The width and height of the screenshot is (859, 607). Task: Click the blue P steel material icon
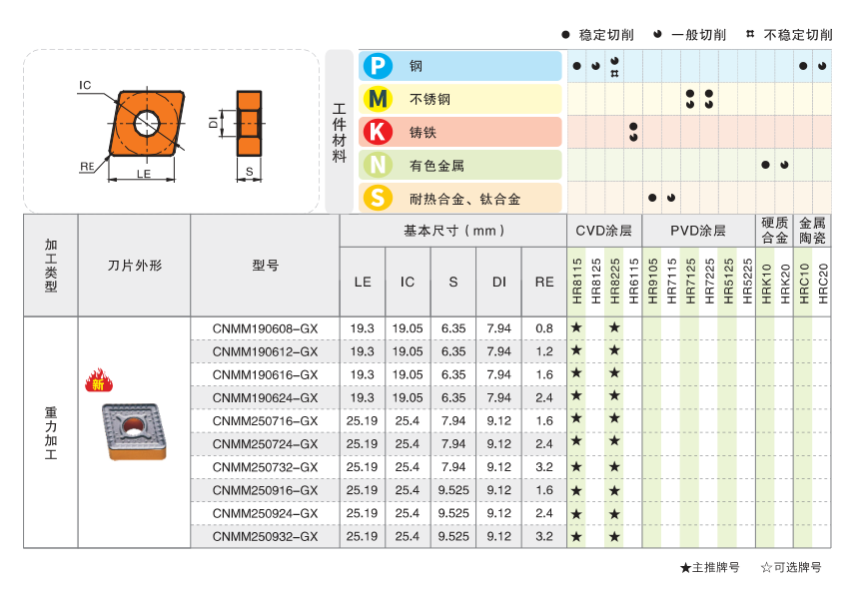(378, 66)
